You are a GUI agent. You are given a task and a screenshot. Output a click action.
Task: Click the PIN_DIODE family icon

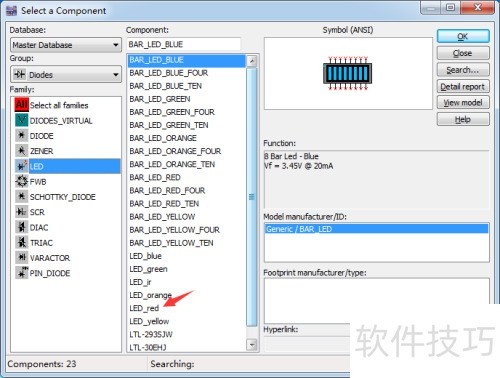pos(22,273)
